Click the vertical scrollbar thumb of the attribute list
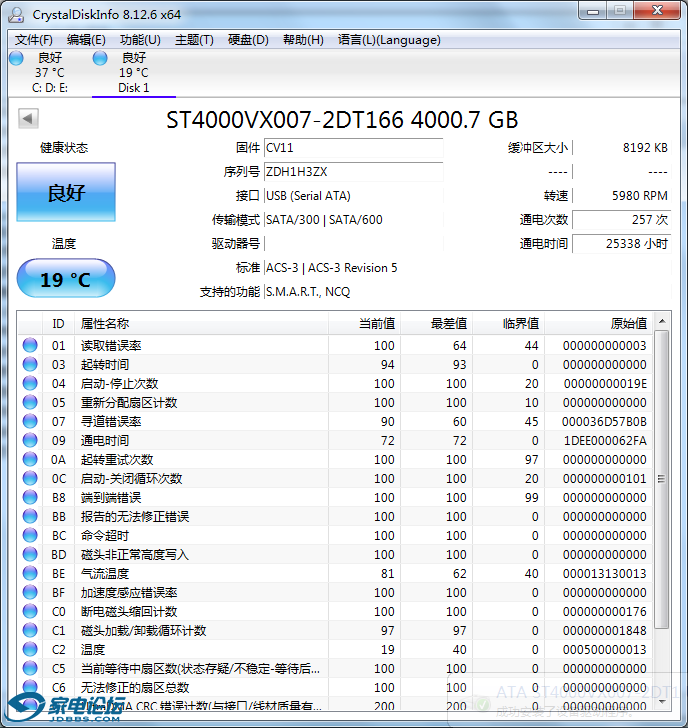The width and height of the screenshot is (688, 728). (662, 479)
